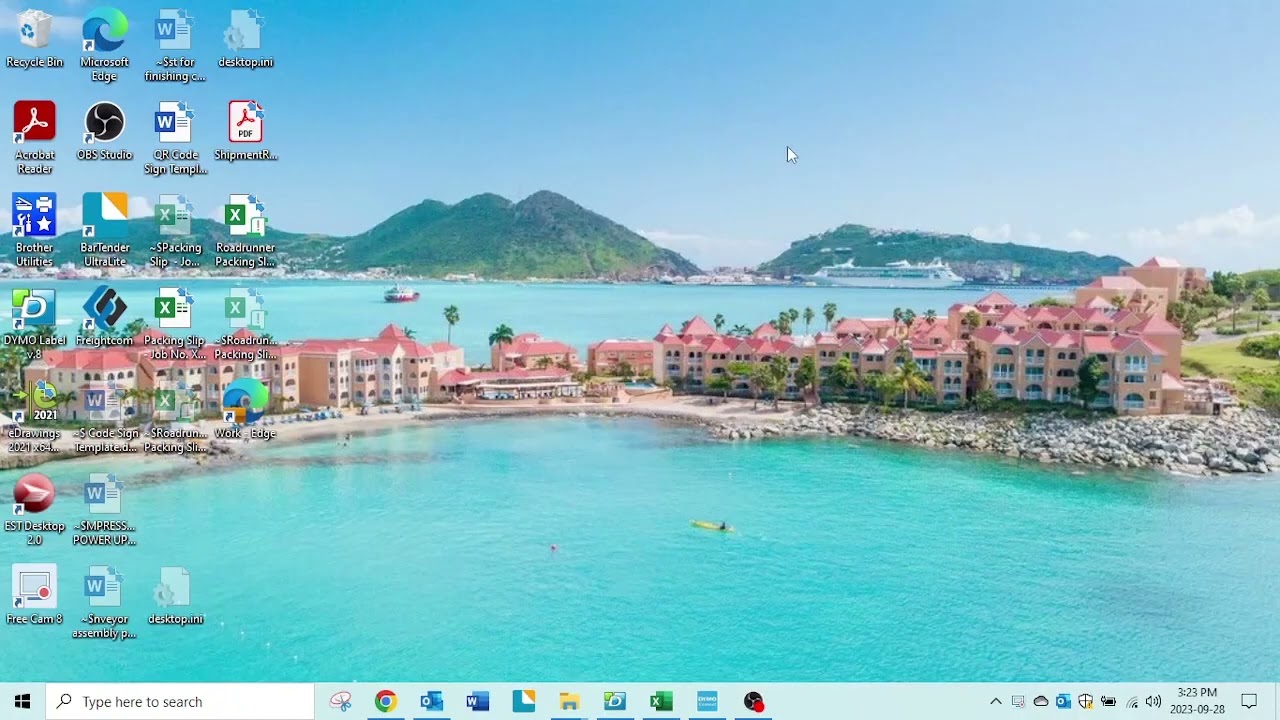Open DYMO Connect from the taskbar
Viewport: 1280px width, 720px height.
[x=707, y=702]
